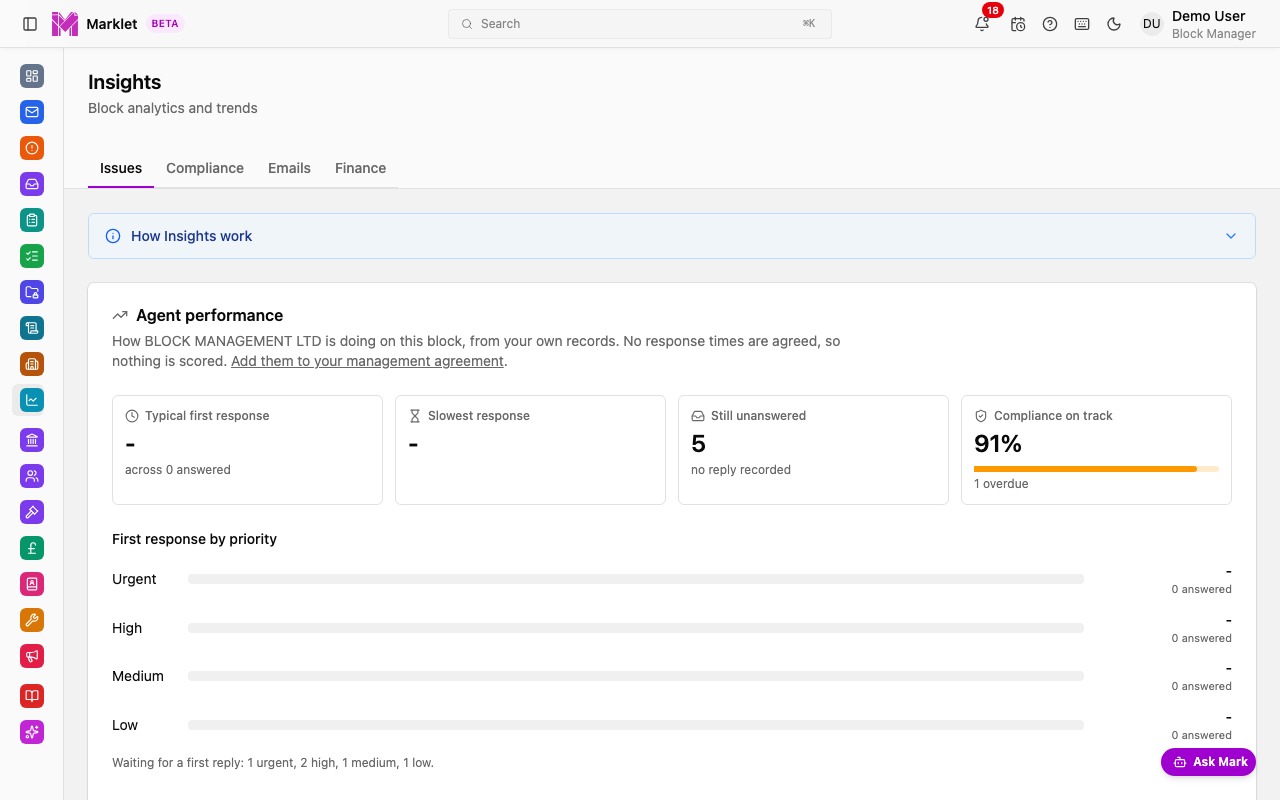The width and height of the screenshot is (1280, 800).
Task: Follow the Add them to your management agreement link
Action: click(367, 361)
